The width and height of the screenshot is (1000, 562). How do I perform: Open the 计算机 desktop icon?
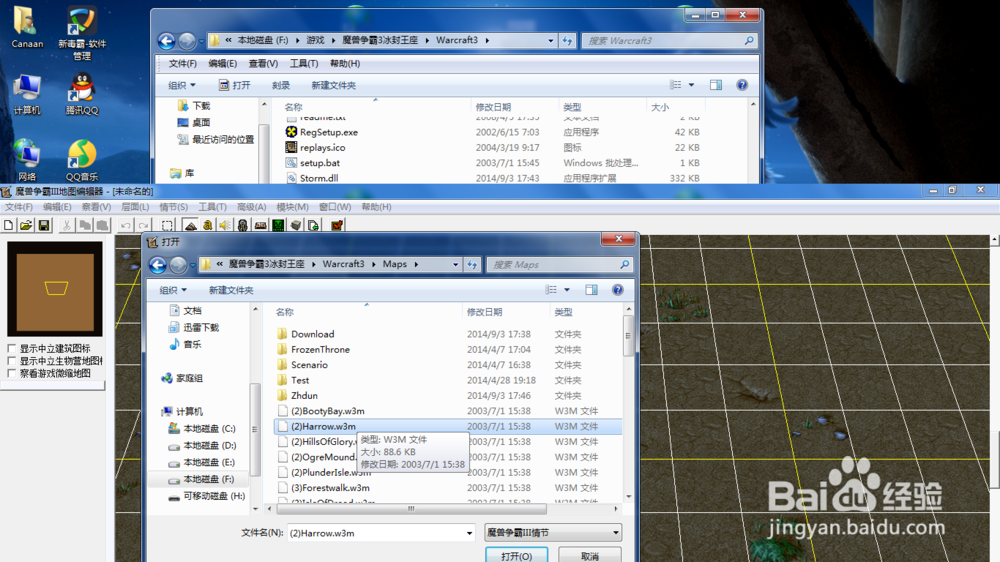tap(27, 94)
